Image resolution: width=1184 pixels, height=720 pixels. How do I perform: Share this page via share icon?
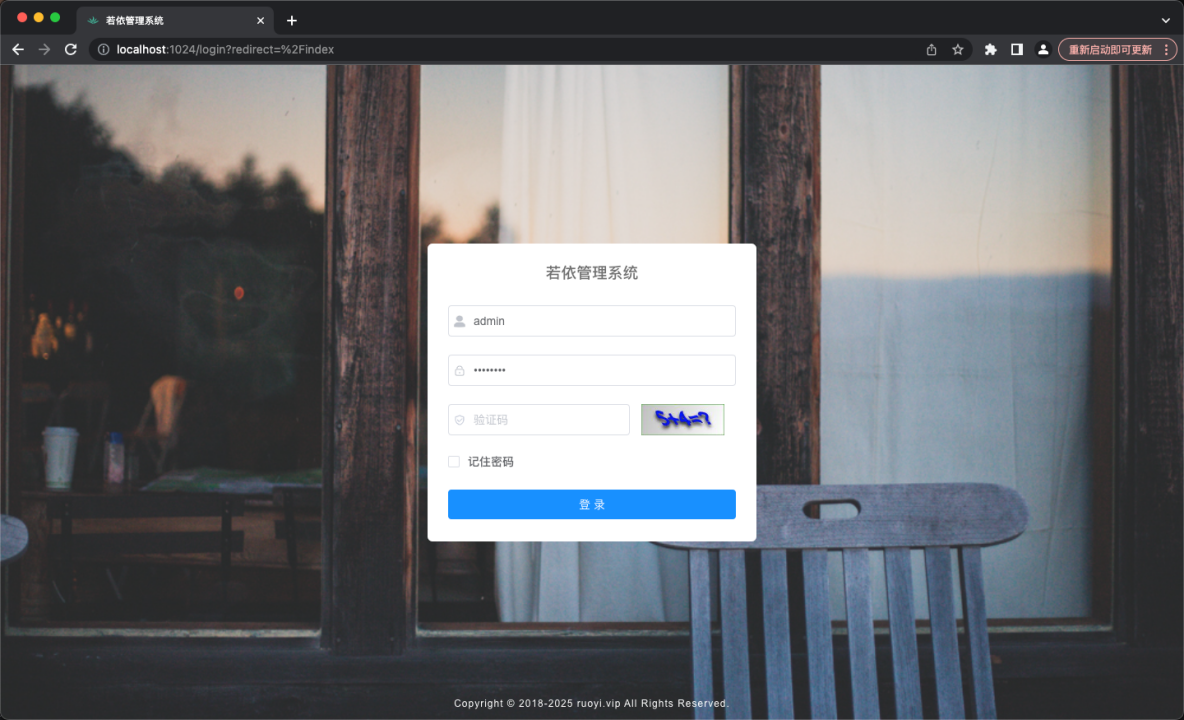pyautogui.click(x=931, y=49)
